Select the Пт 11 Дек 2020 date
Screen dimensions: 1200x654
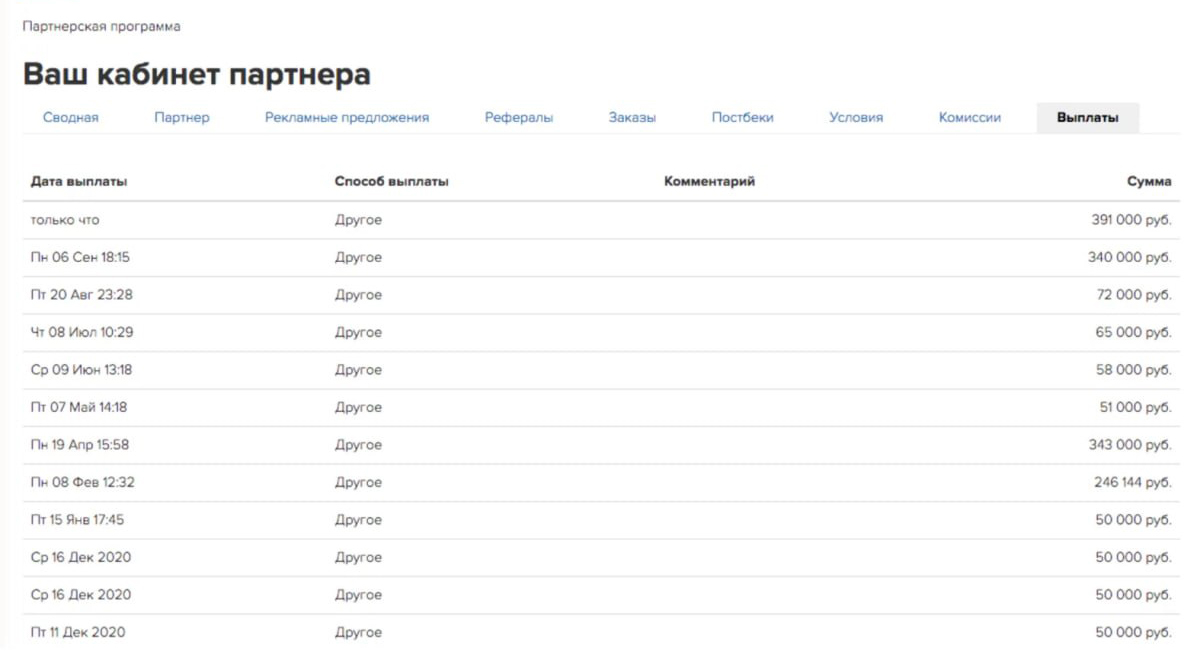tap(78, 632)
